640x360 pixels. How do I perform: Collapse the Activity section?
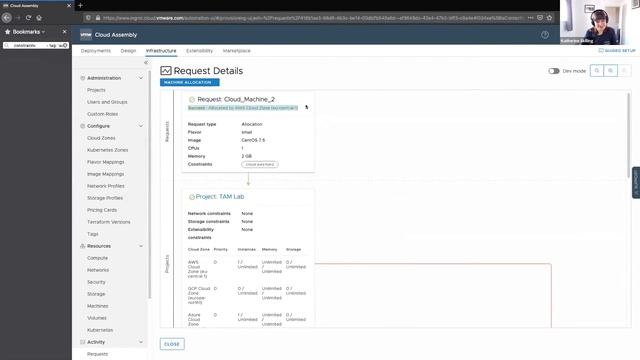(141, 342)
